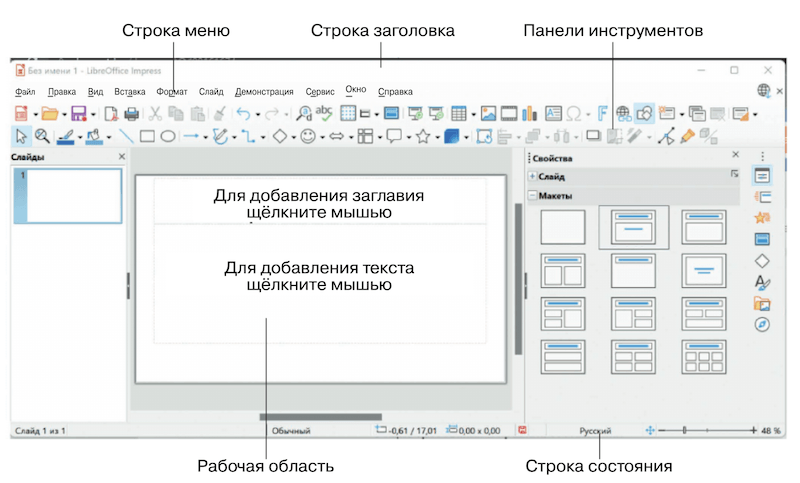Click the Русский language in status bar

[x=595, y=431]
